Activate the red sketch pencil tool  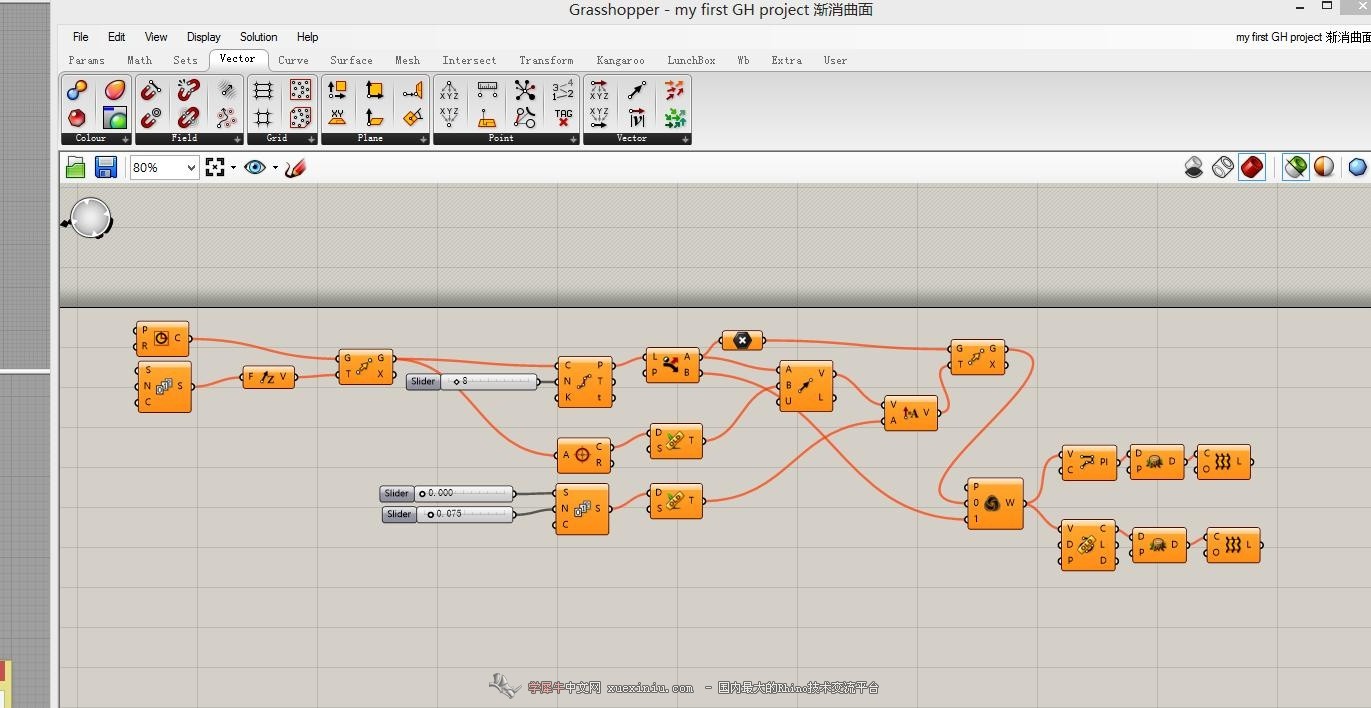point(294,167)
